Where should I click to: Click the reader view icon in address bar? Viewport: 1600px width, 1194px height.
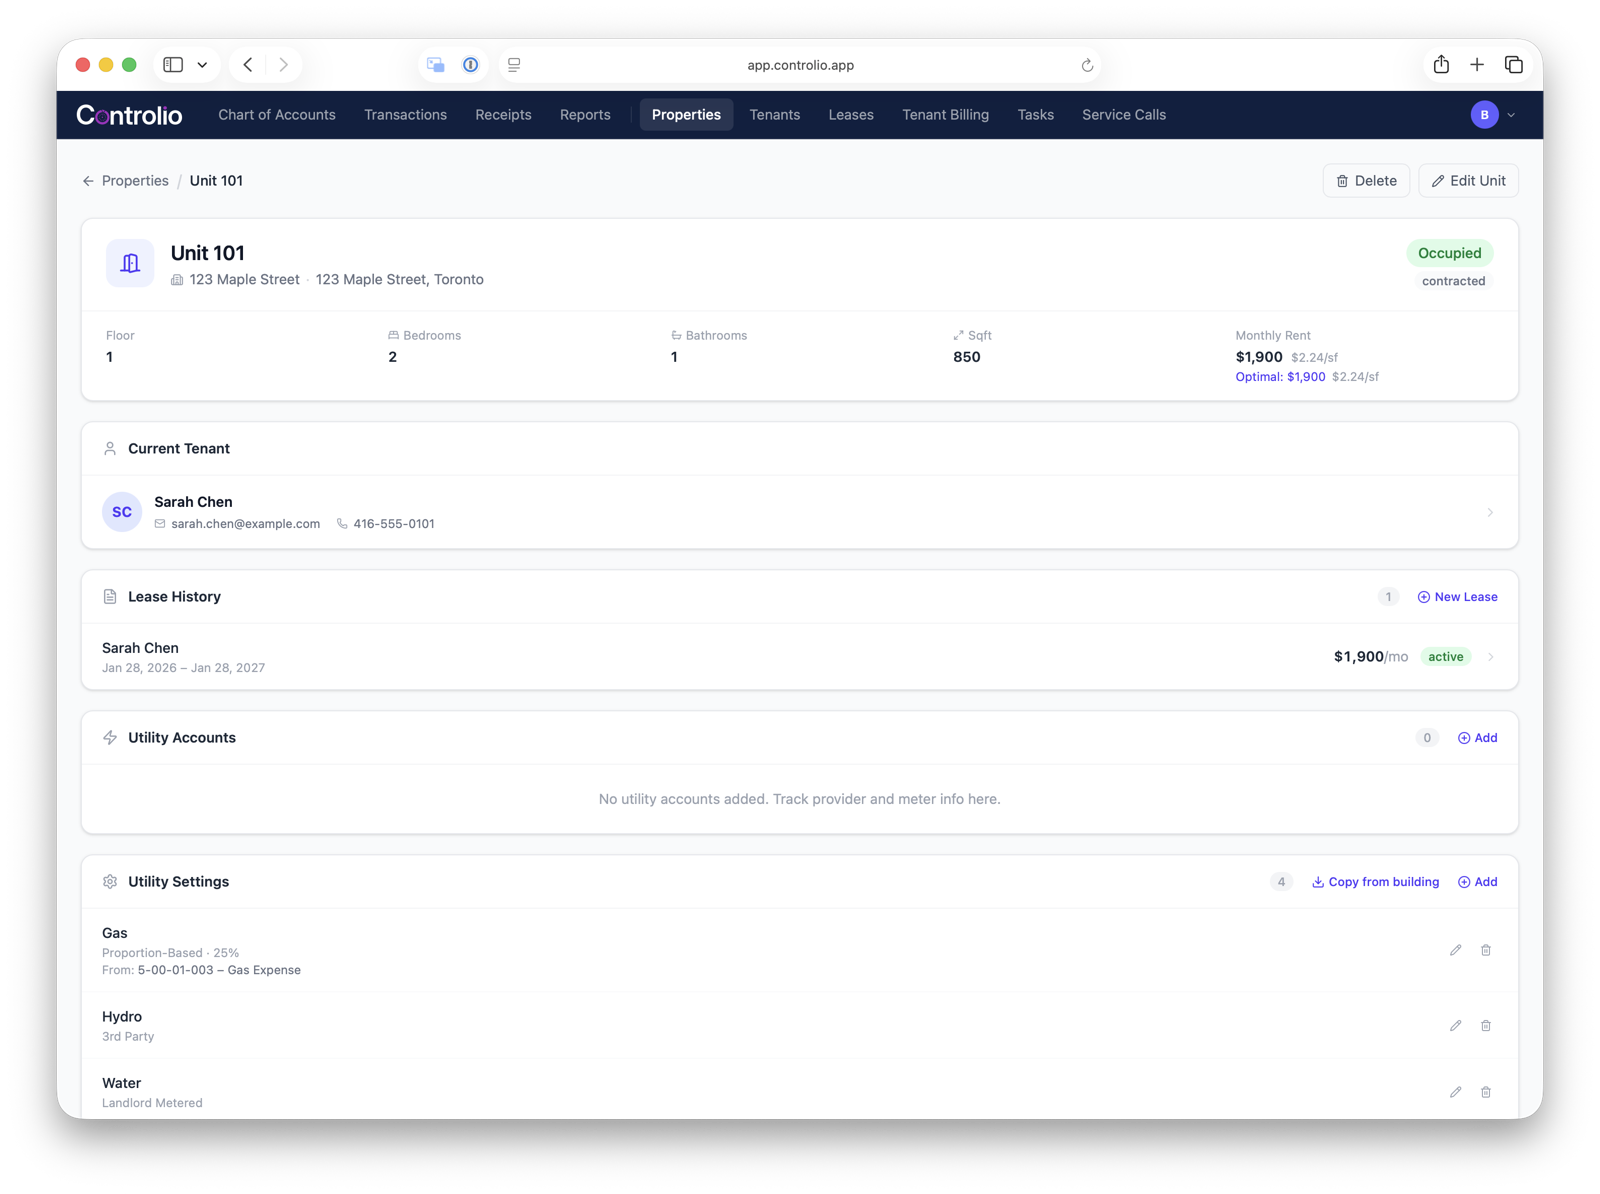pyautogui.click(x=514, y=65)
